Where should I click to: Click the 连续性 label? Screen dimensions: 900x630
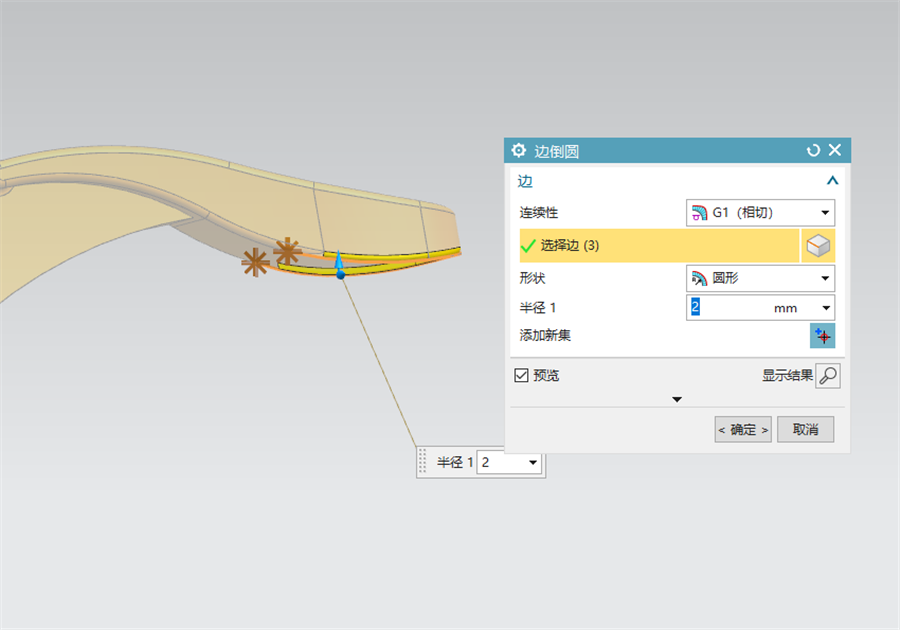pos(538,213)
